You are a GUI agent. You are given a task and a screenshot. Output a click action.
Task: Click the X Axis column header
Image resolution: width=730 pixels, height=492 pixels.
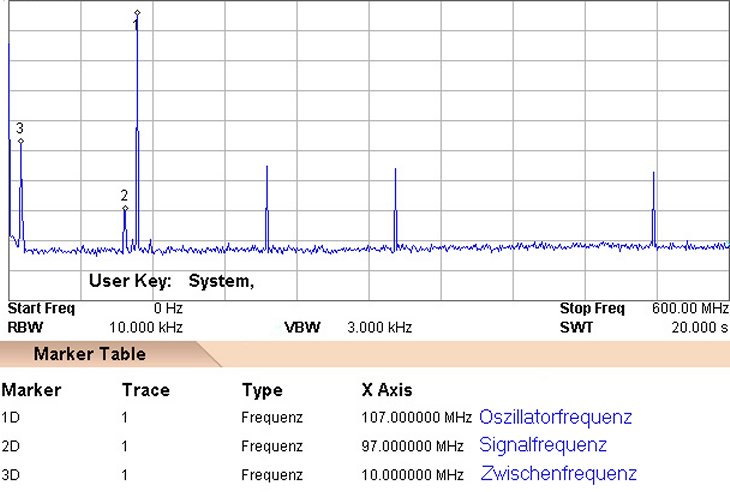coord(386,390)
